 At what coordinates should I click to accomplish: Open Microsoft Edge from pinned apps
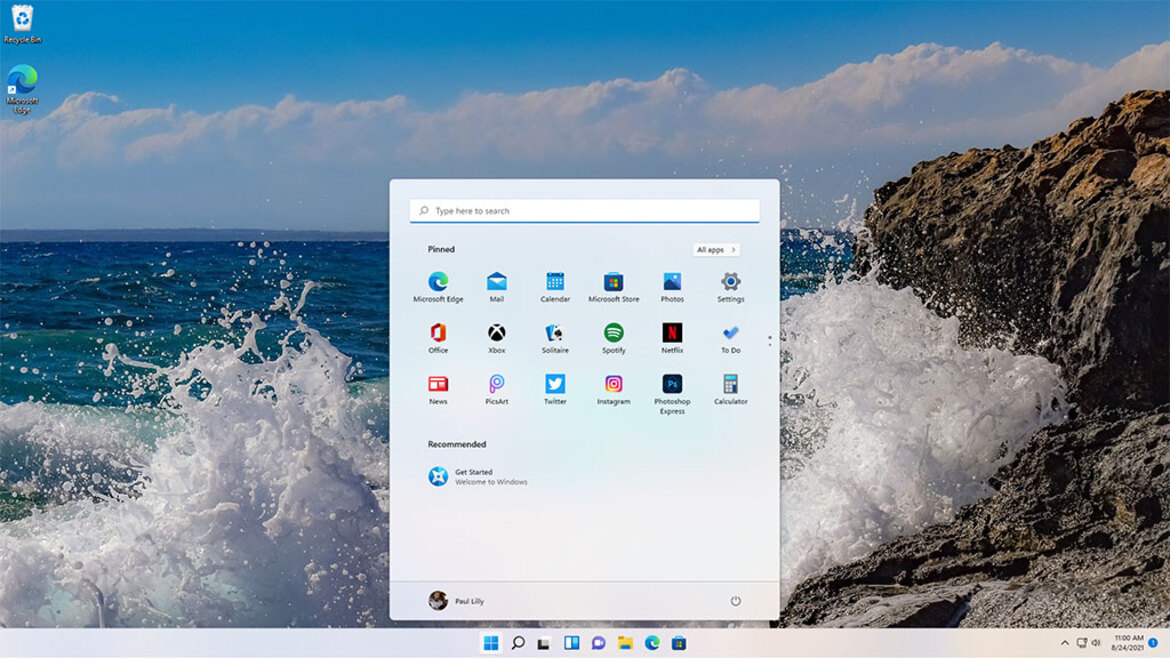(x=438, y=287)
